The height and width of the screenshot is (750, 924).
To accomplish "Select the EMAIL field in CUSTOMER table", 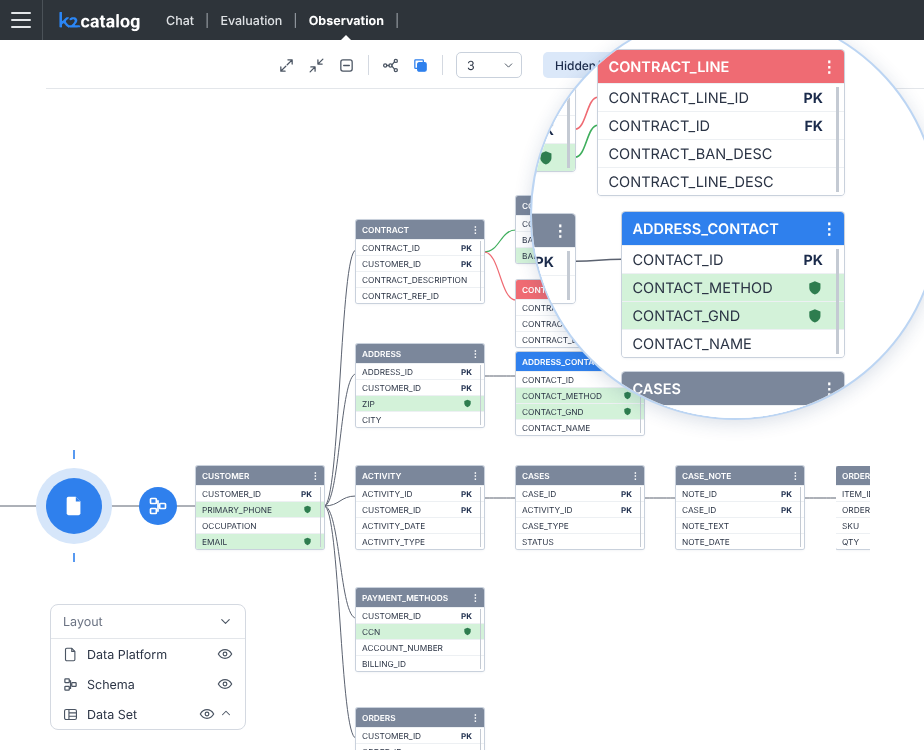I will [258, 541].
